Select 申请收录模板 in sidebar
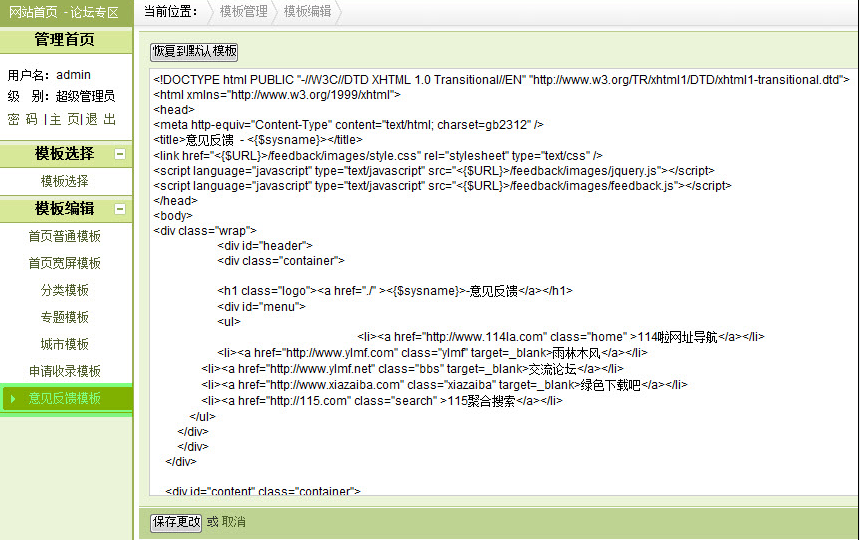 [x=65, y=371]
